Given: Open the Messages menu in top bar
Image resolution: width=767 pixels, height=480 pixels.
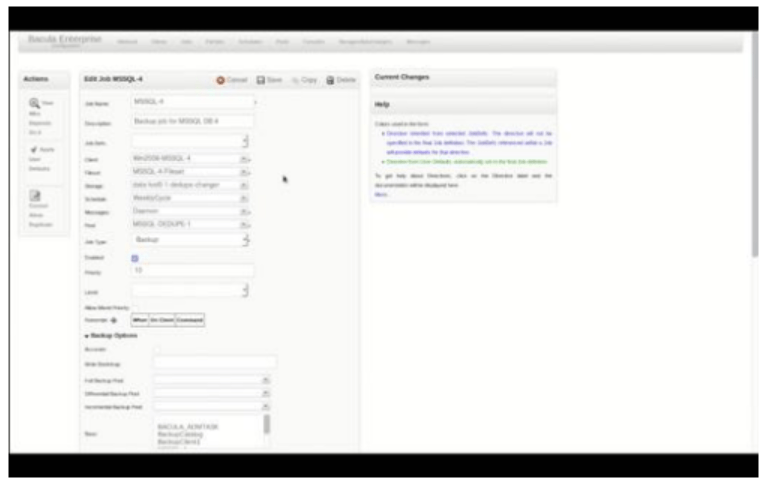Looking at the screenshot, I should click(418, 42).
